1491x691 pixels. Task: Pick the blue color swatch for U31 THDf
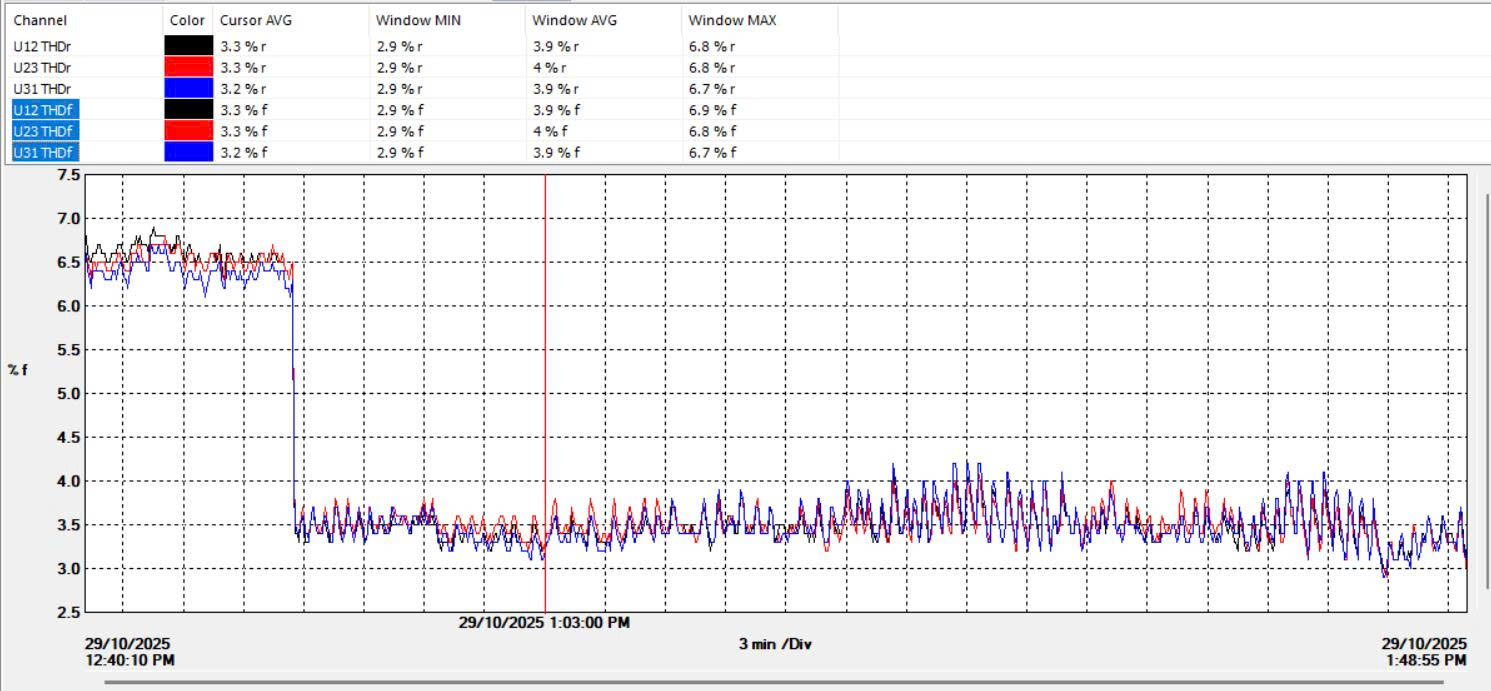[188, 152]
